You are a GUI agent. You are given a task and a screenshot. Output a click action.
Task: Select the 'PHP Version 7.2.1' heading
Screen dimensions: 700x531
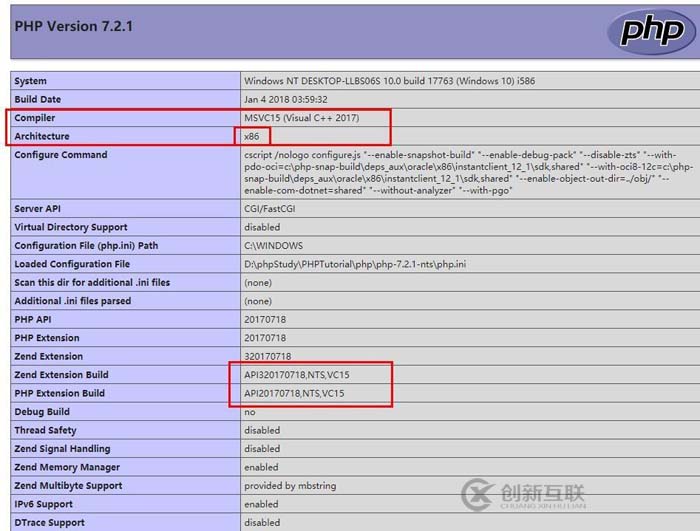point(74,26)
